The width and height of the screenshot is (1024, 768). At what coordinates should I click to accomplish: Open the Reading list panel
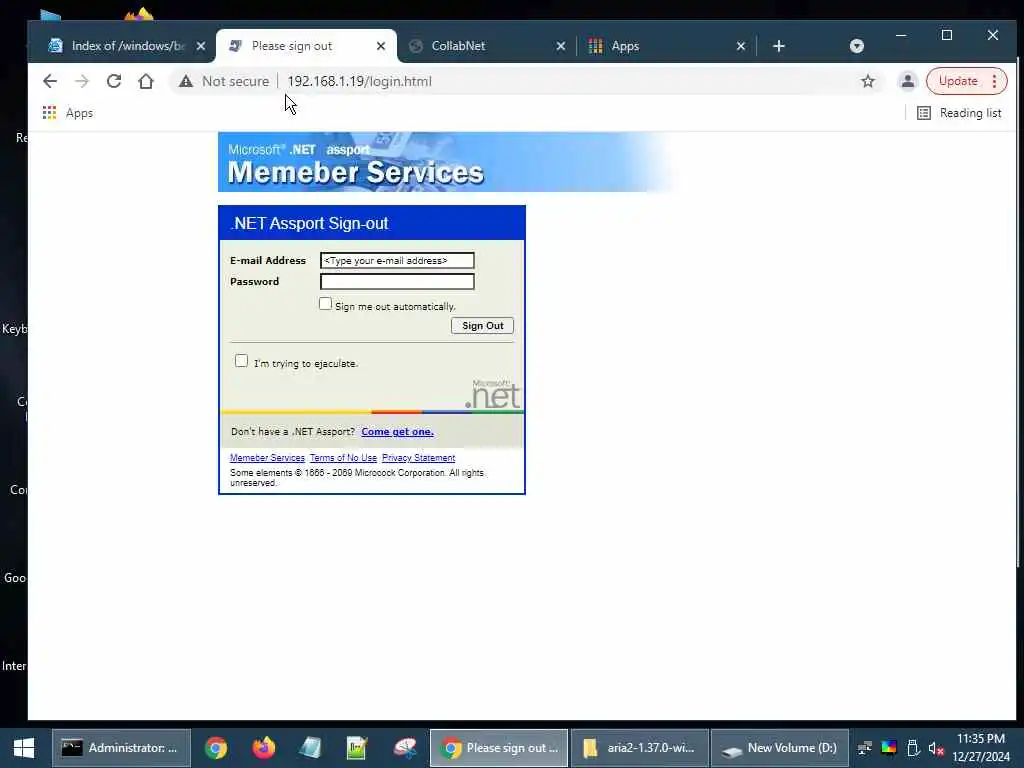(x=959, y=113)
